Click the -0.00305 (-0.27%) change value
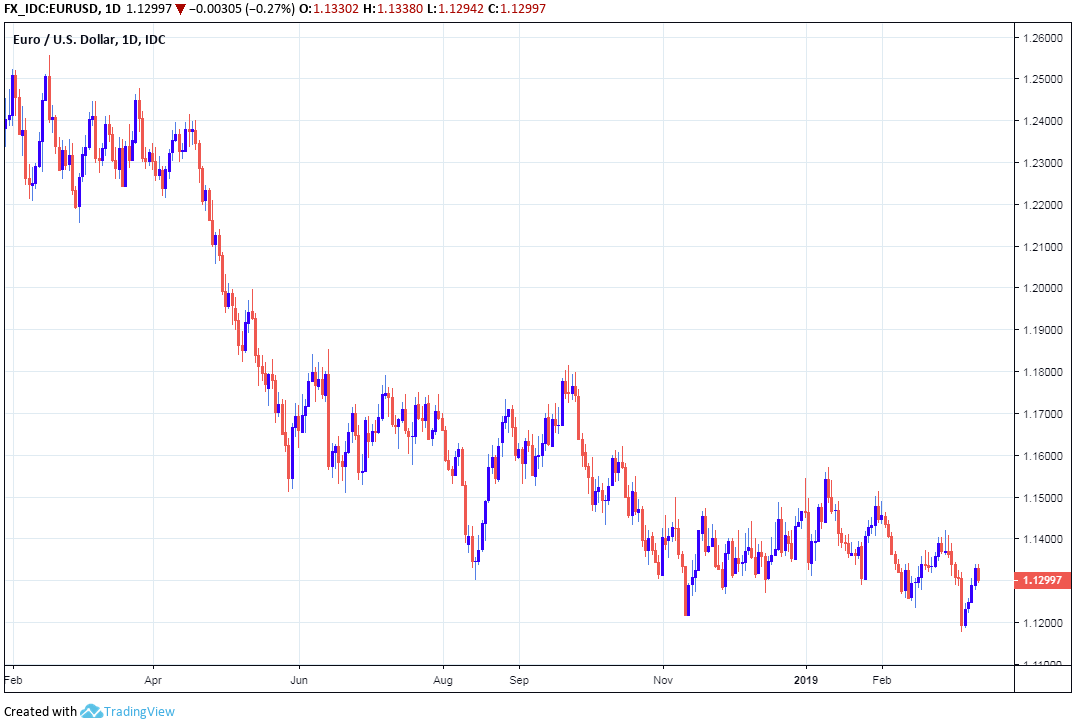 pos(238,10)
